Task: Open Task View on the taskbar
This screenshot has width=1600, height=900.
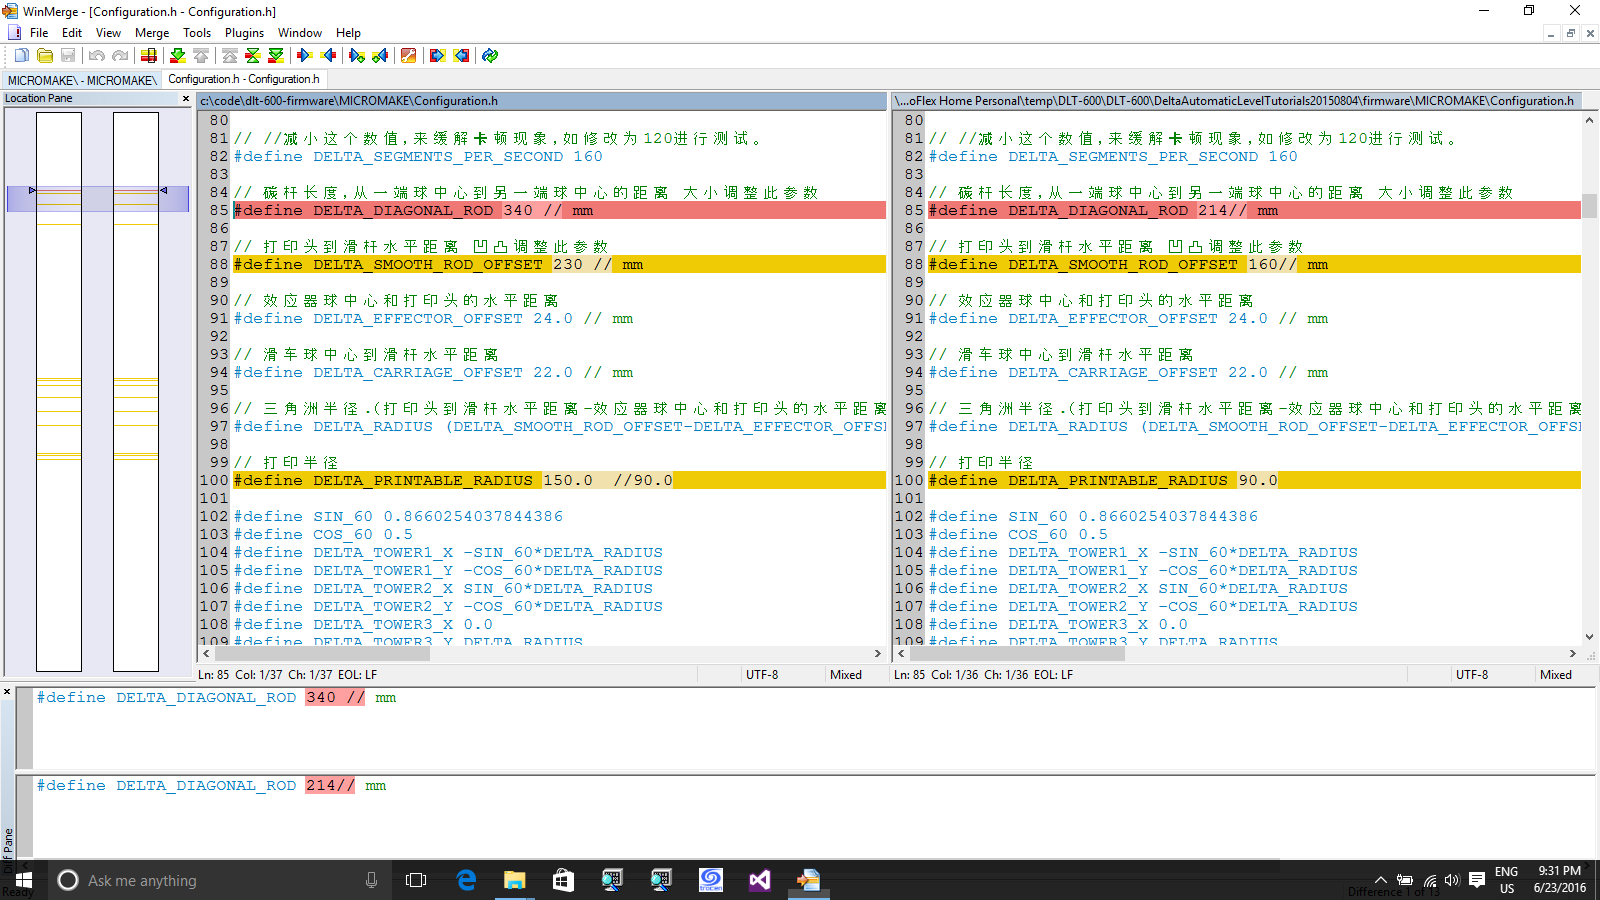Action: coord(416,880)
